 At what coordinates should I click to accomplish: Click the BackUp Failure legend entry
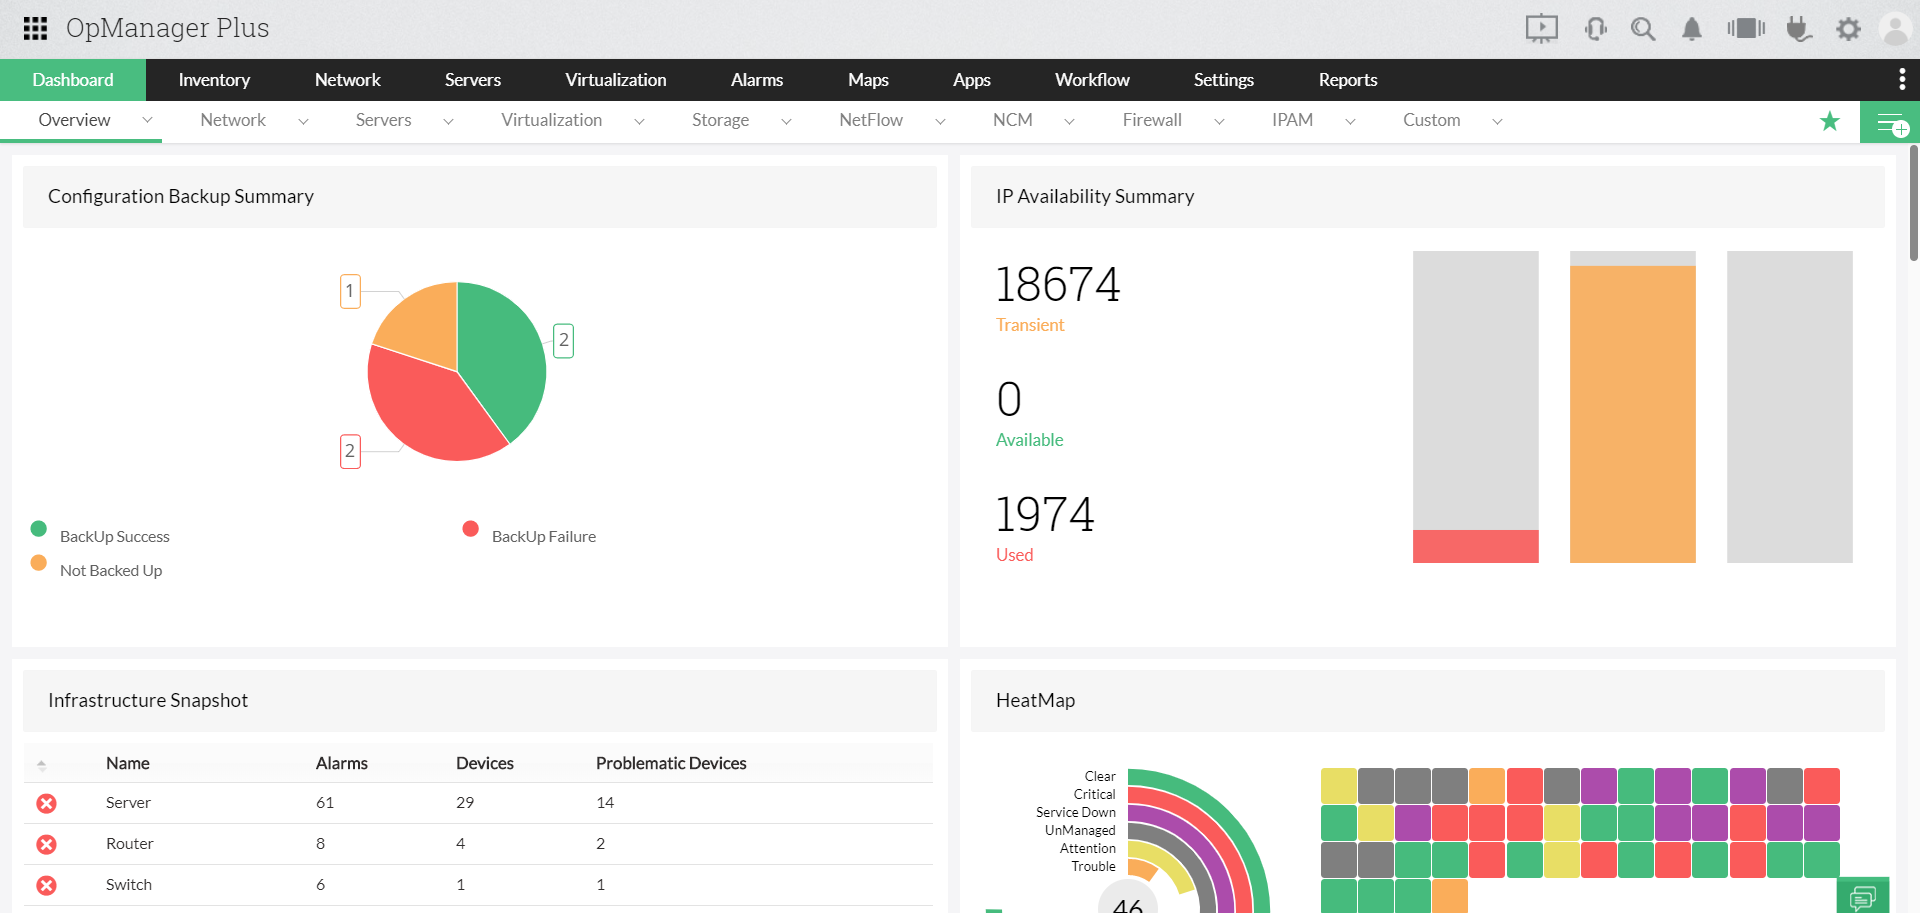543,536
